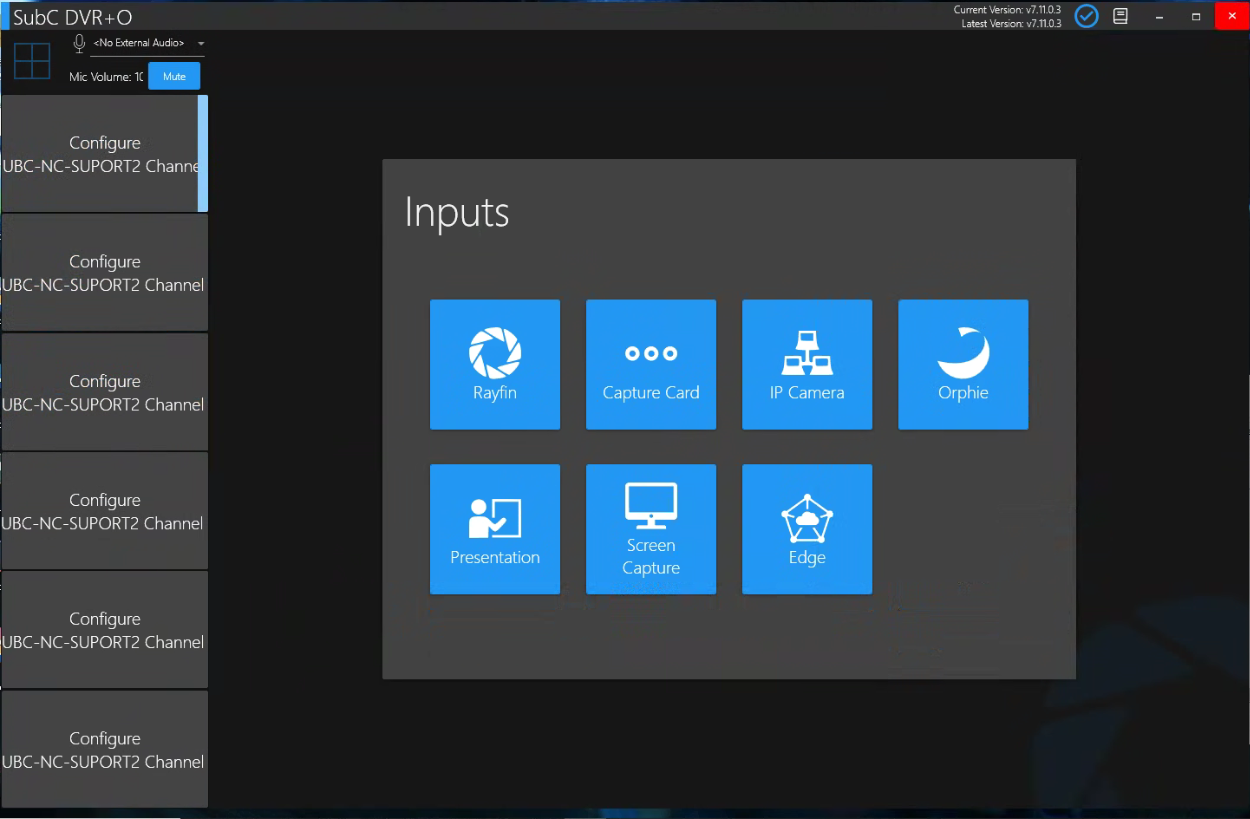Click the grid layout icon

pos(32,61)
